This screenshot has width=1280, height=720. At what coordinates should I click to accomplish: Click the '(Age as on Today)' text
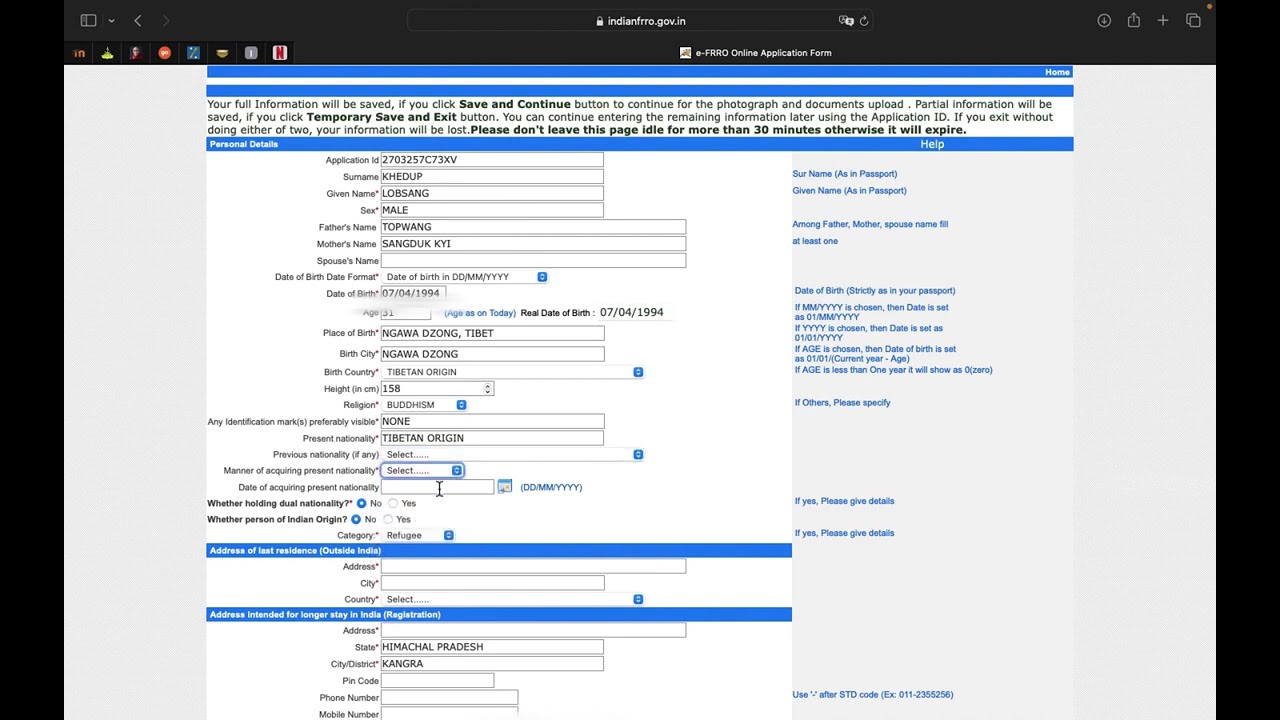tap(480, 313)
